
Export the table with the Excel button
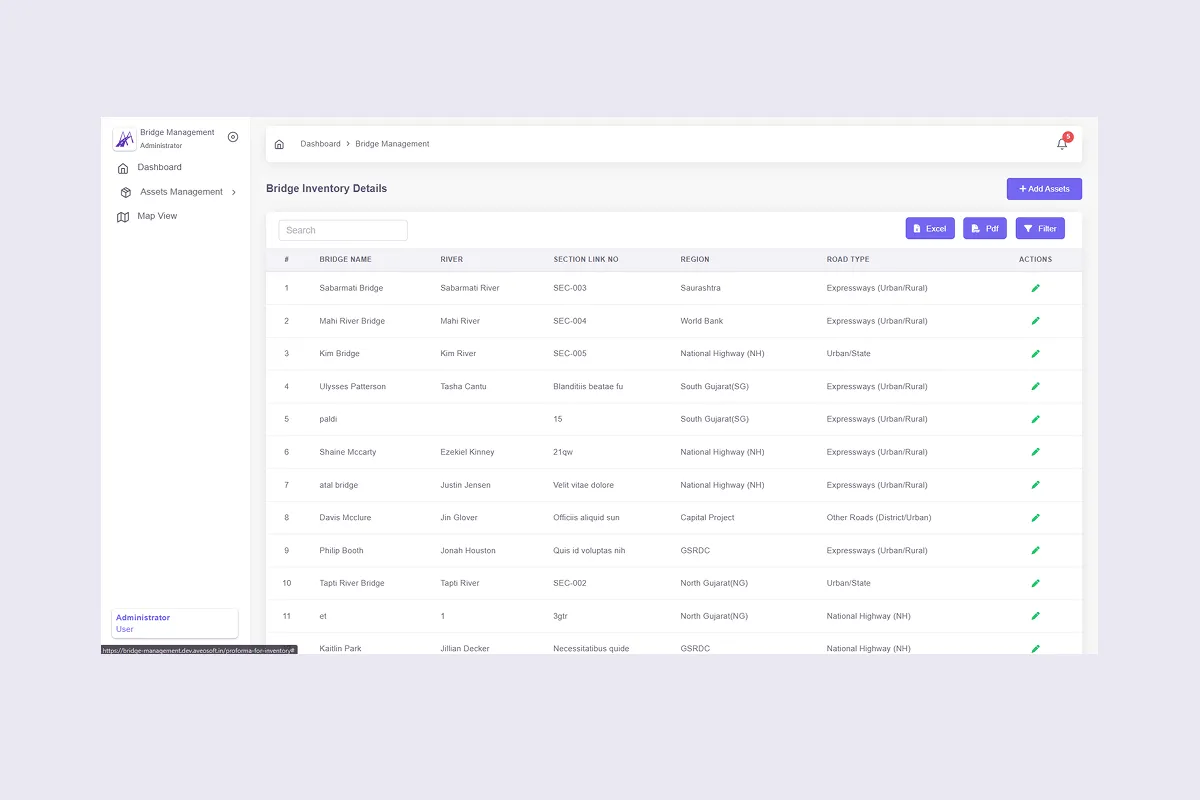click(x=930, y=228)
